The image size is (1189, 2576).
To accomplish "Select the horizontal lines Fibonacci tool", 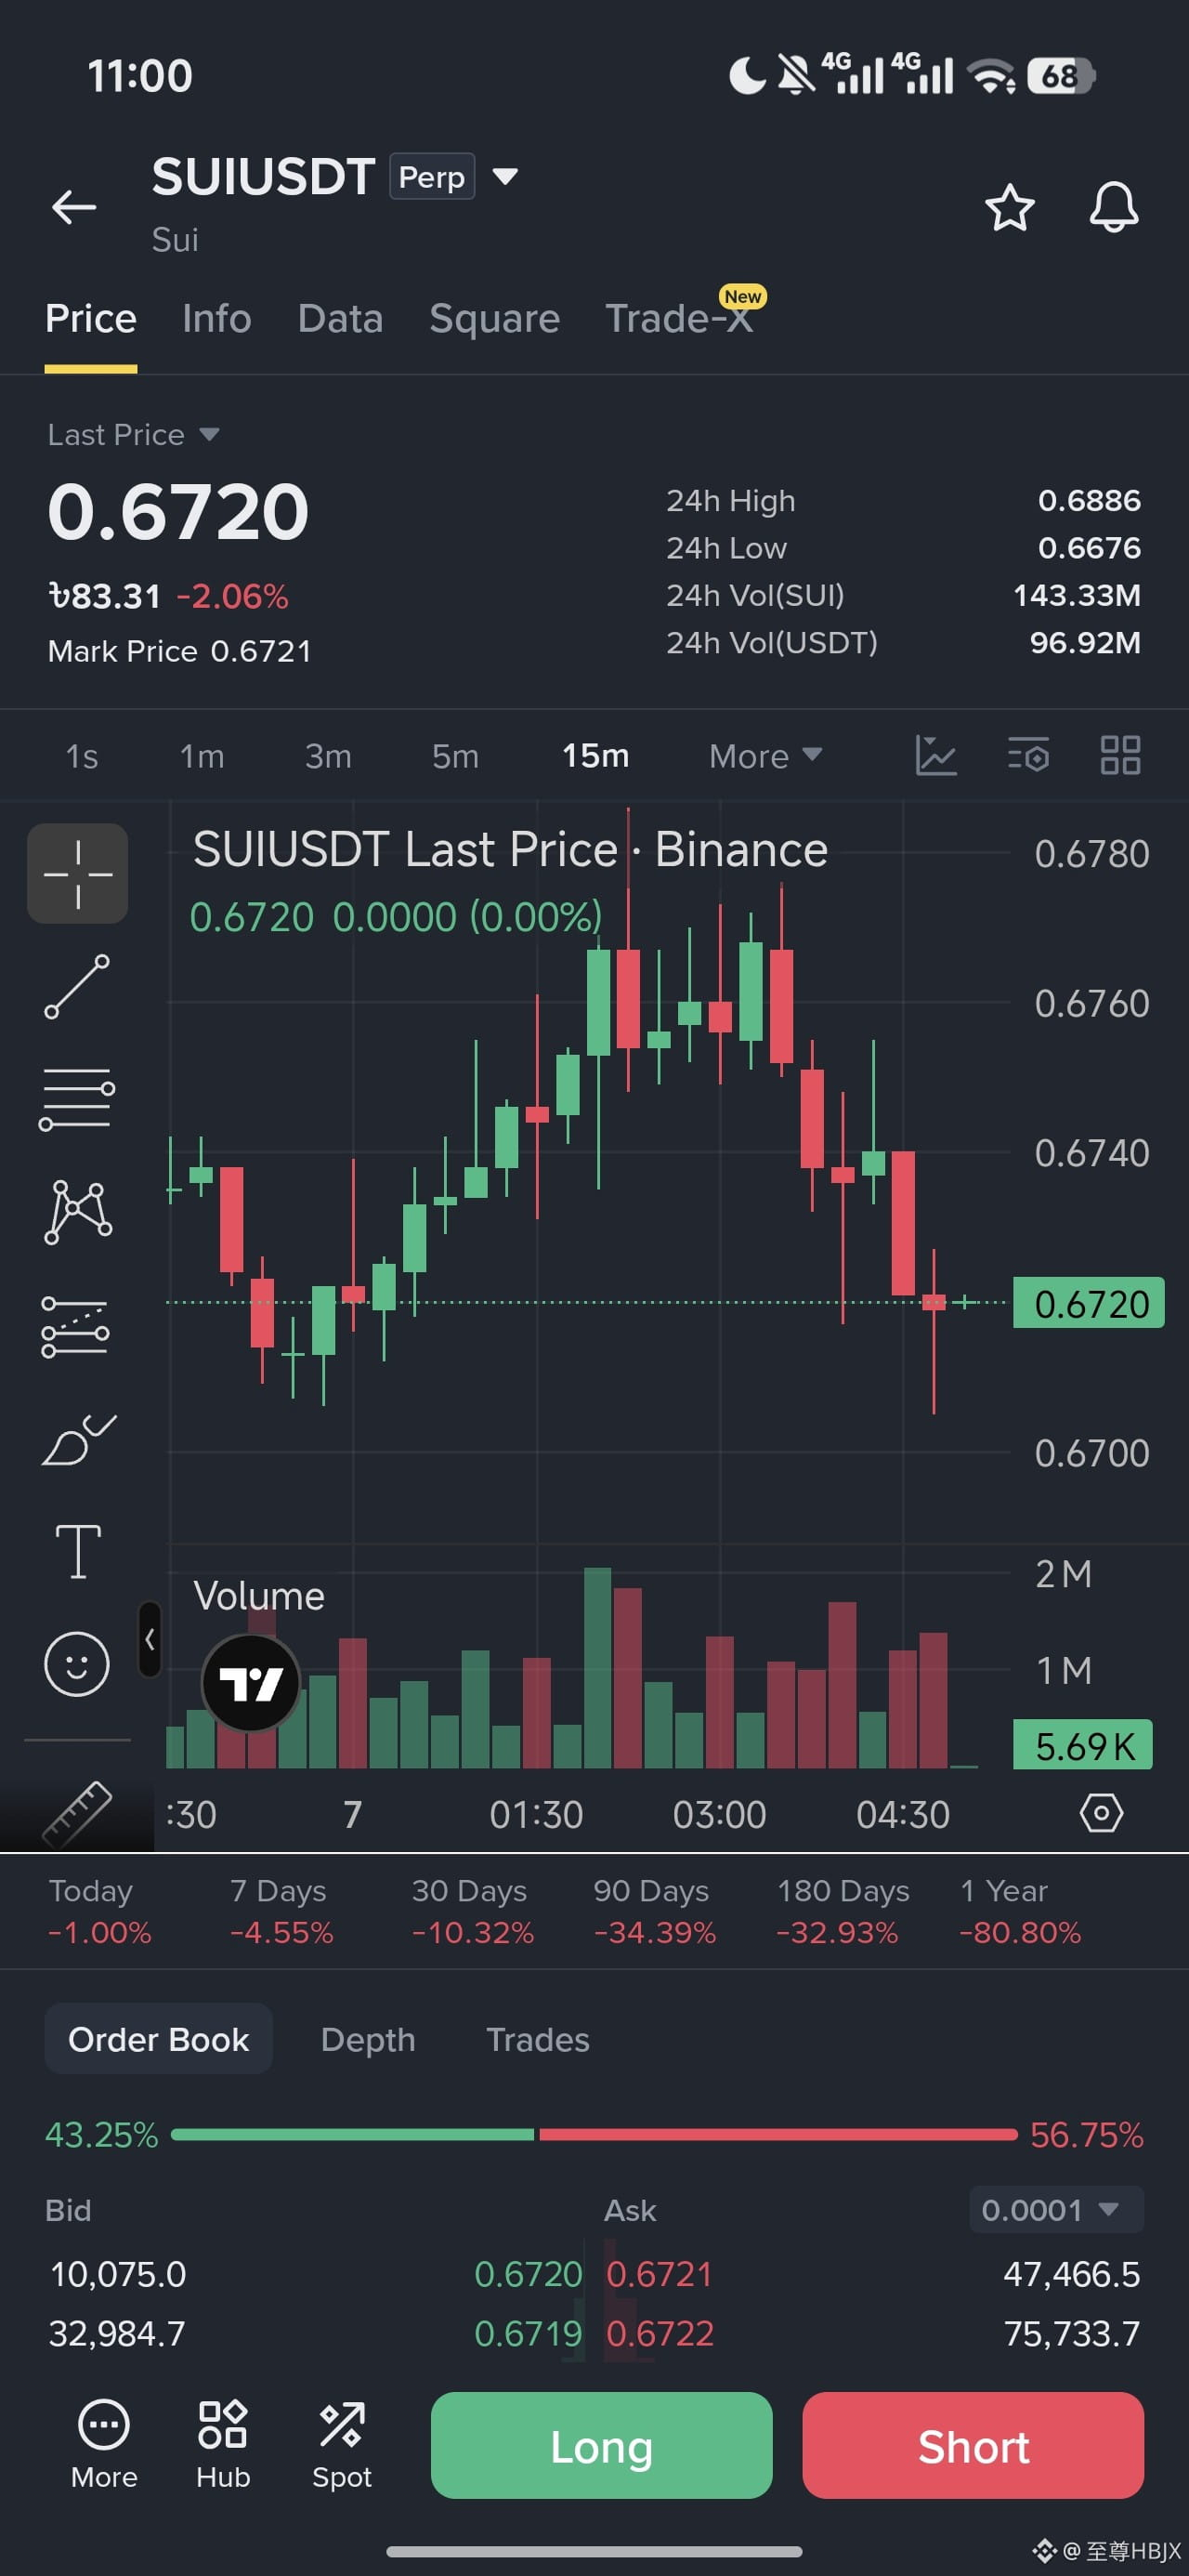I will point(77,1099).
